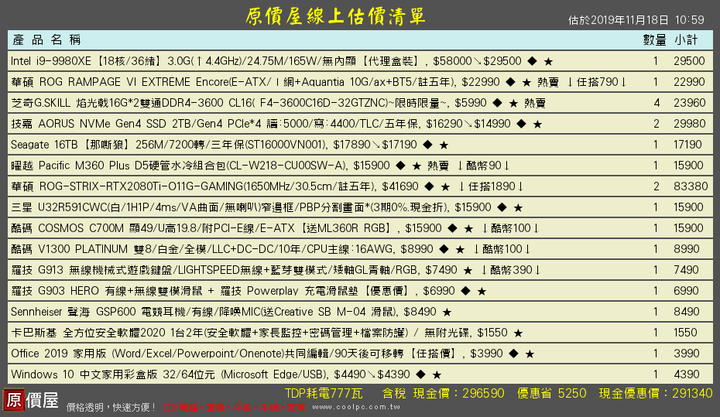The width and height of the screenshot is (720, 417).
Task: Click the 含稅 label in the footer
Action: point(394,394)
